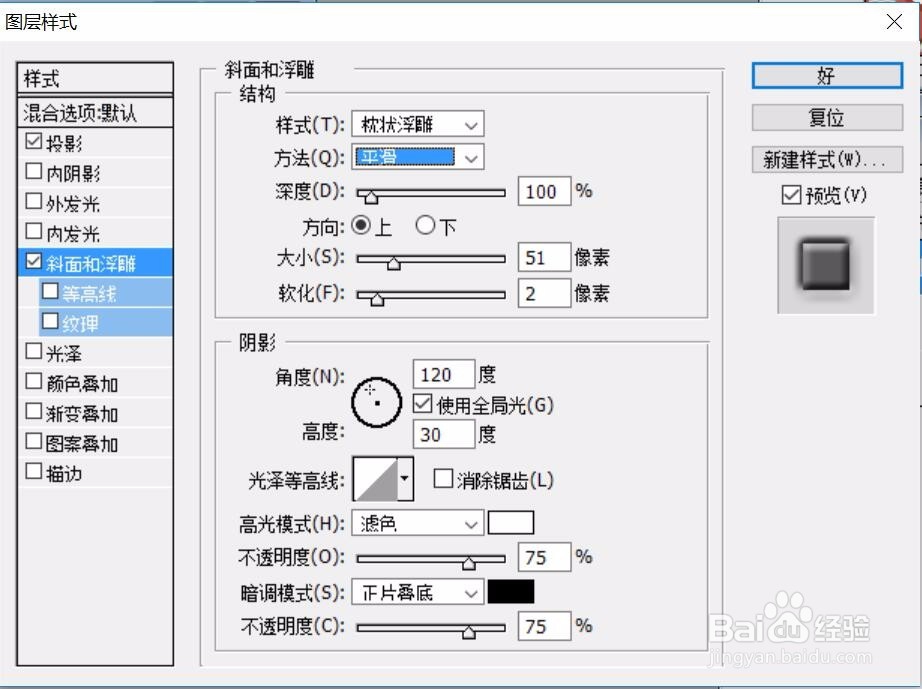Open the 暗调模式 shadow mode dropdown
Screen dimensions: 922x689
click(417, 592)
